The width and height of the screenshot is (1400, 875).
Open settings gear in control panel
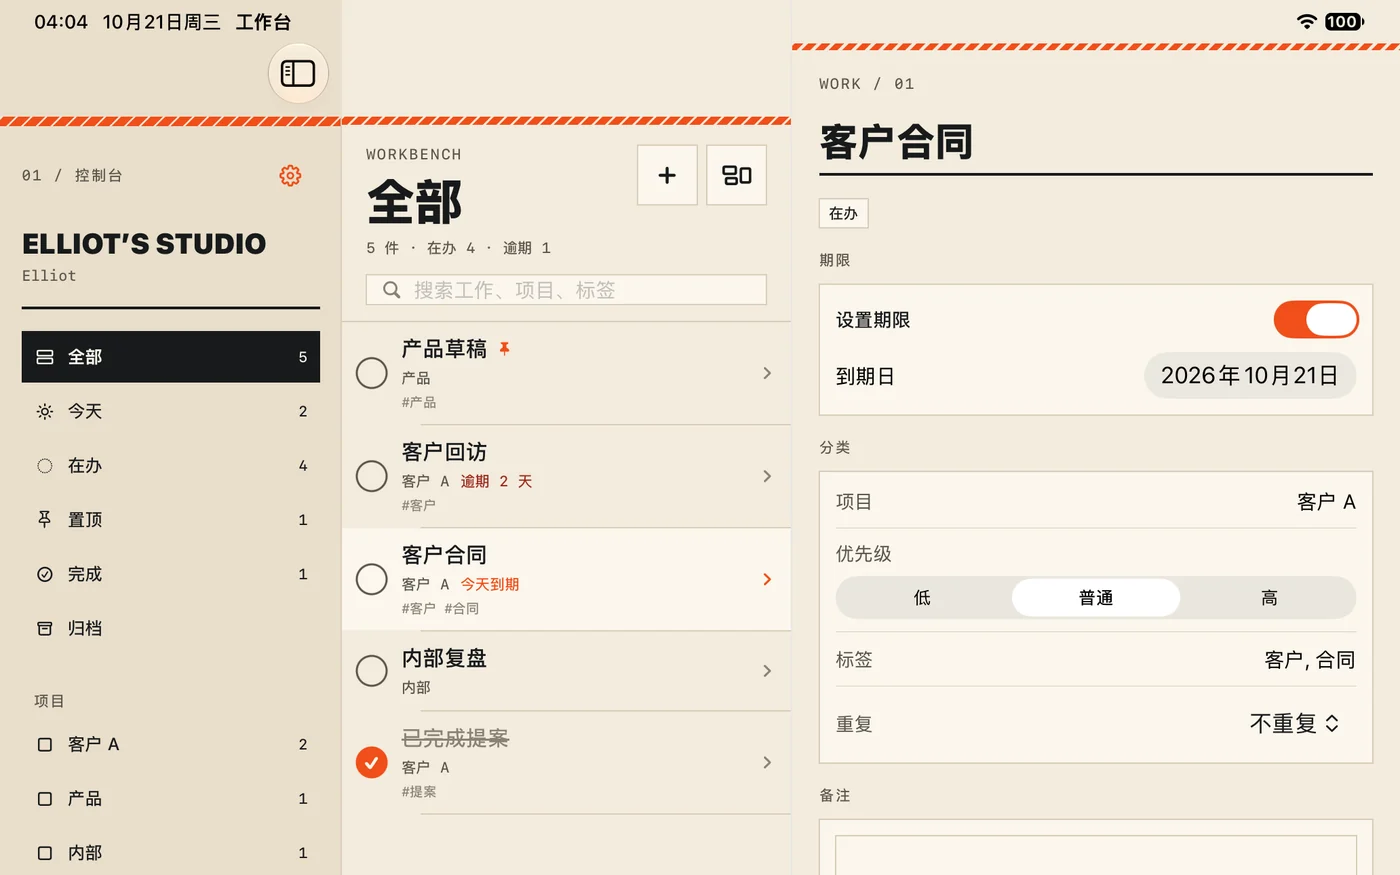290,175
